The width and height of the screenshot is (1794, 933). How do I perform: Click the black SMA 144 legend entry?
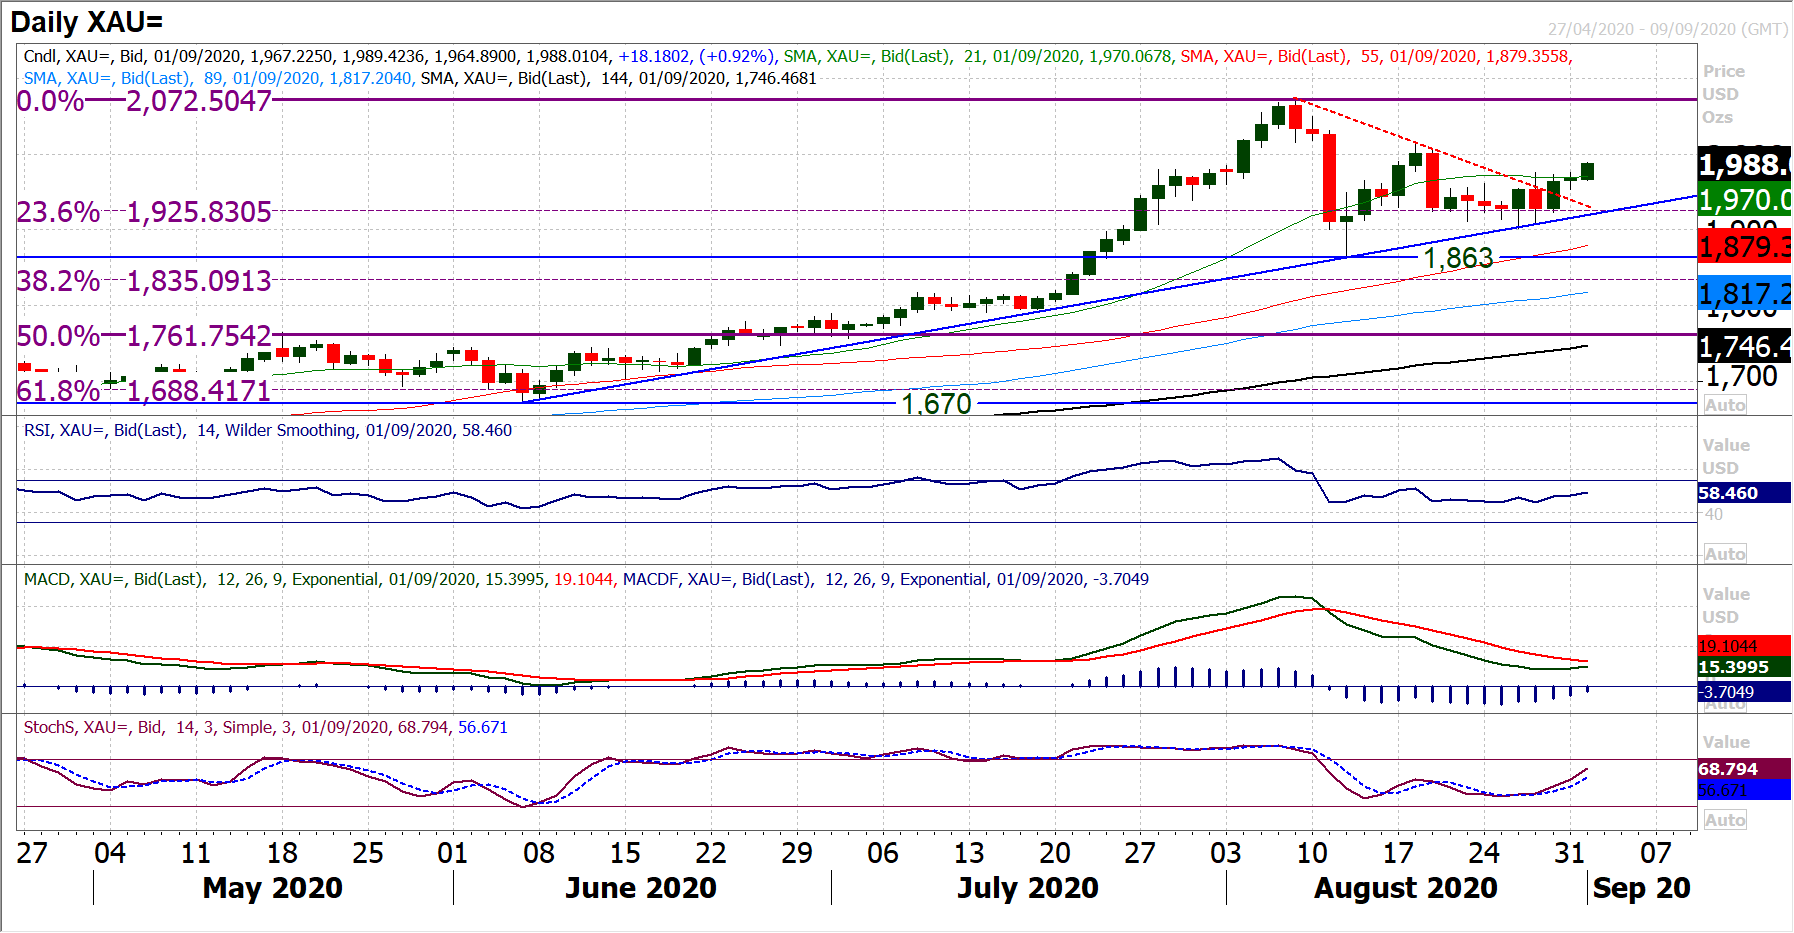(x=618, y=78)
